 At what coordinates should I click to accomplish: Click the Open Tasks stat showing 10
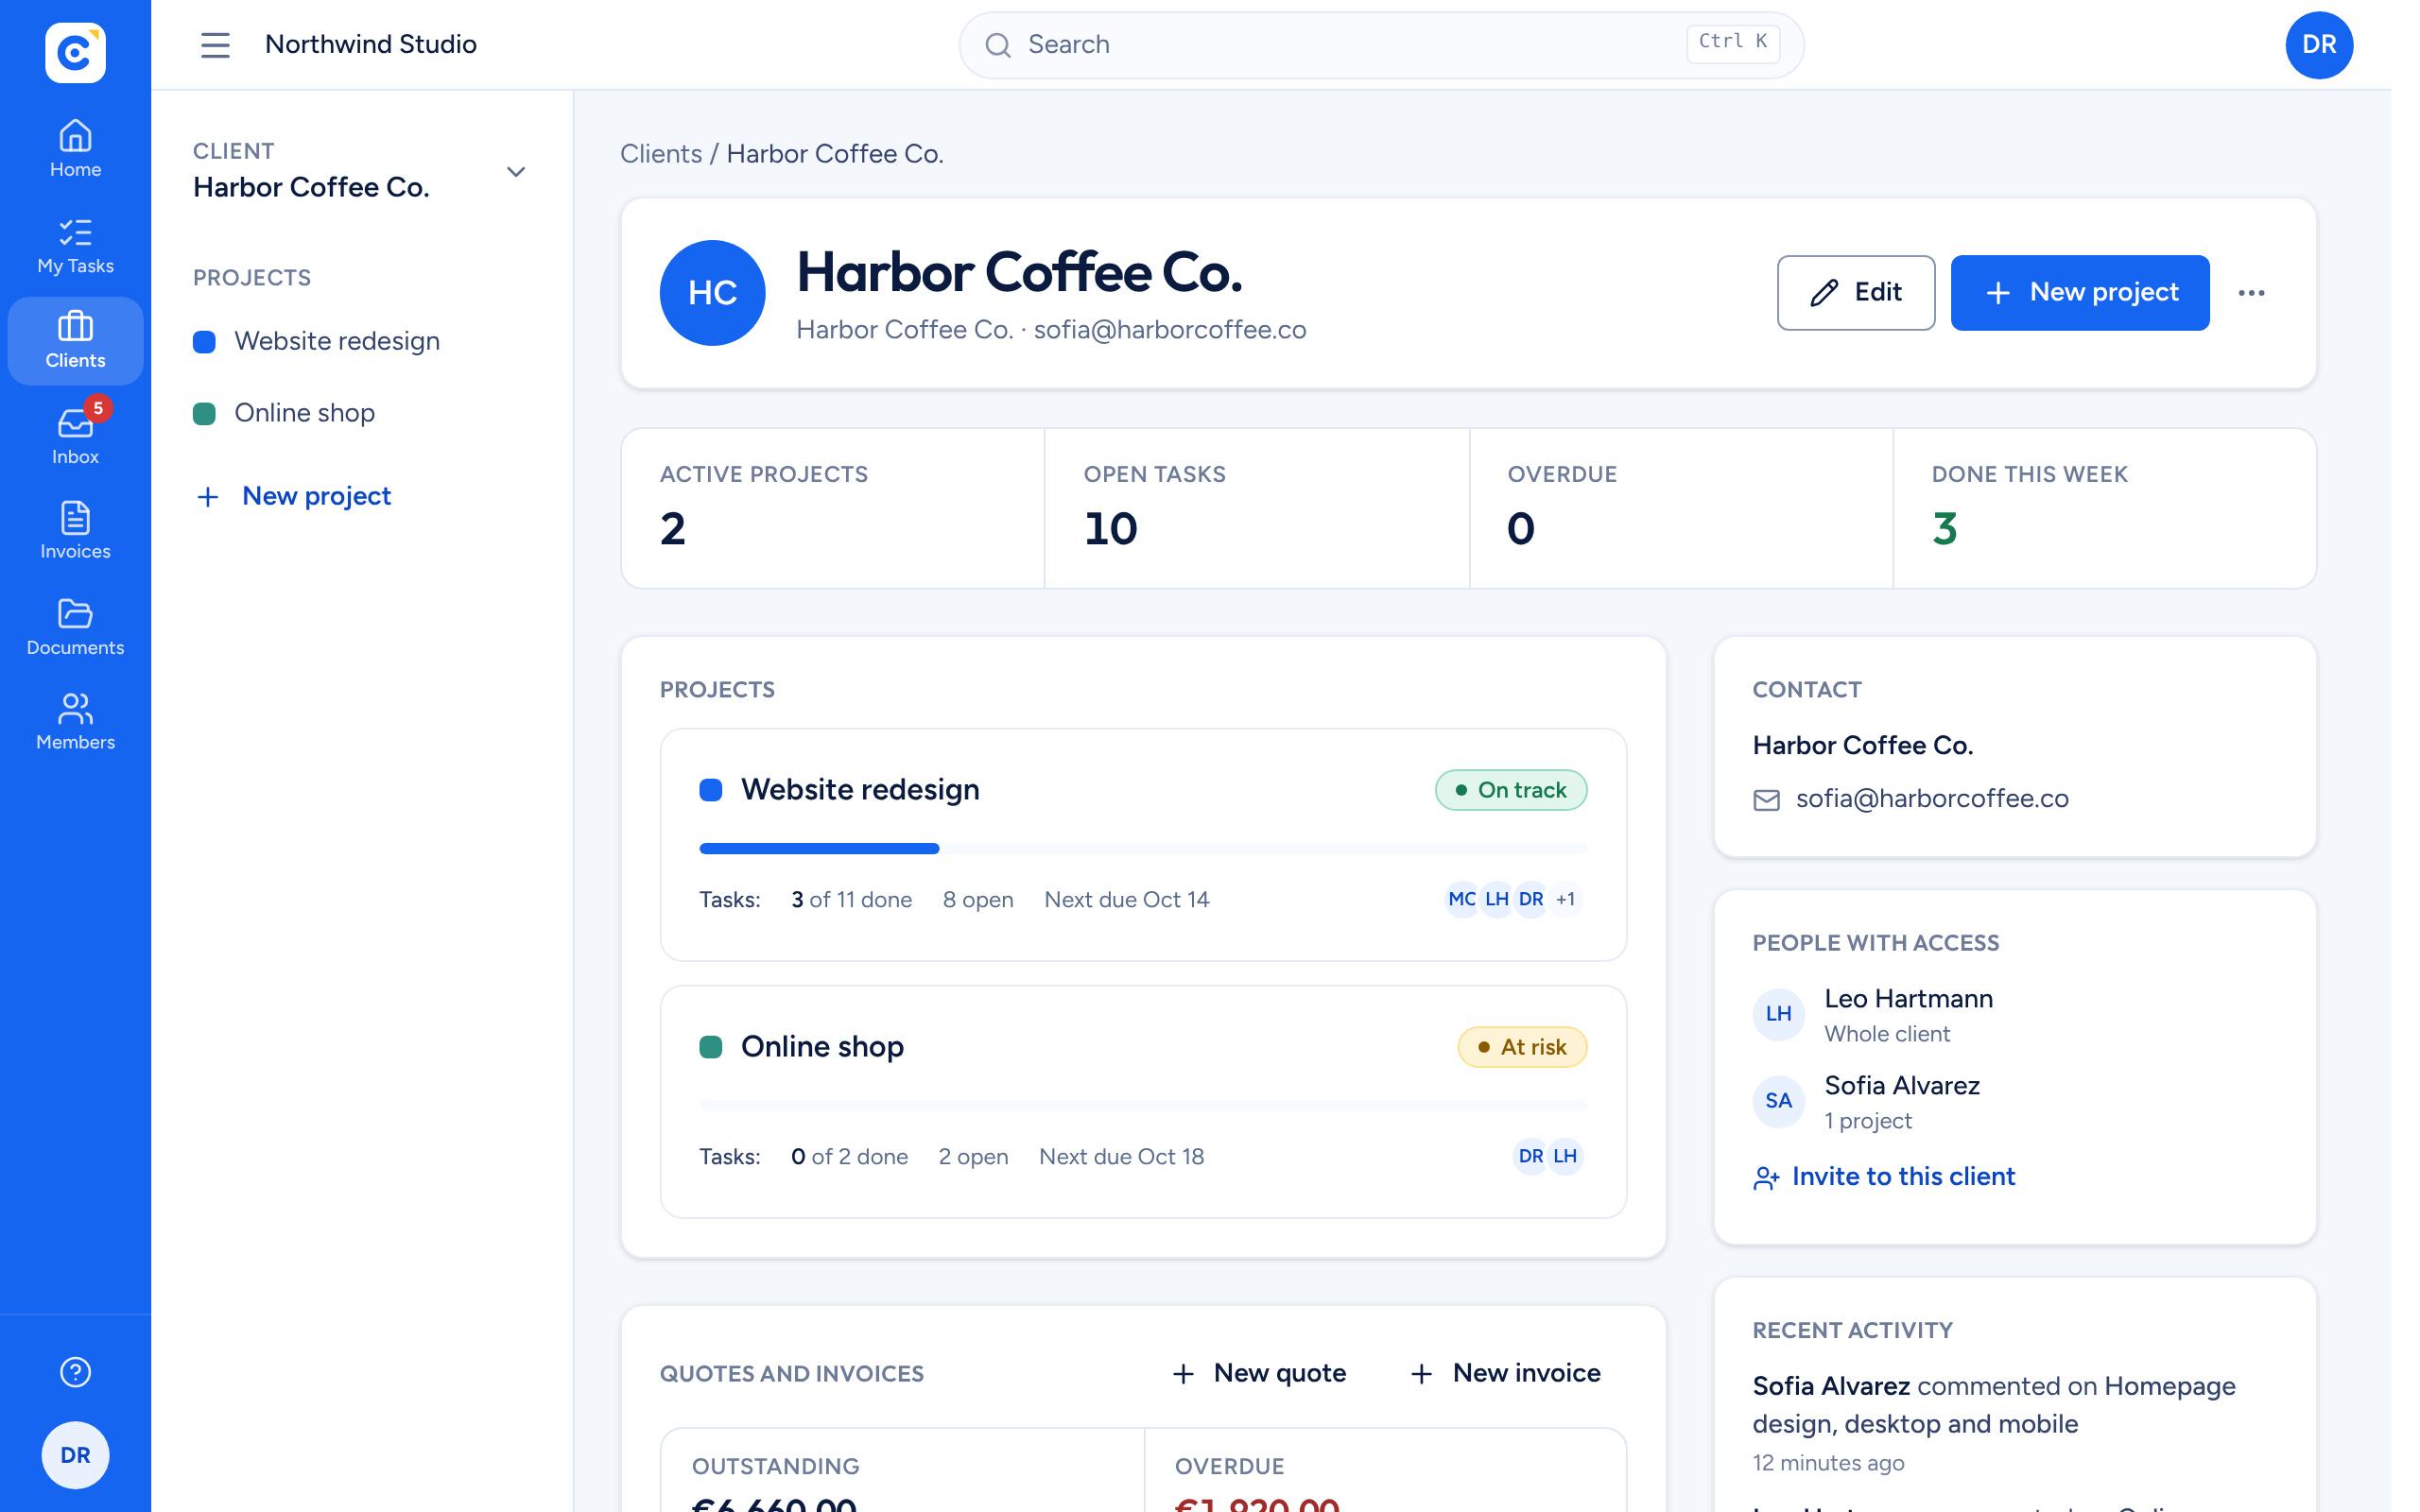point(1256,508)
